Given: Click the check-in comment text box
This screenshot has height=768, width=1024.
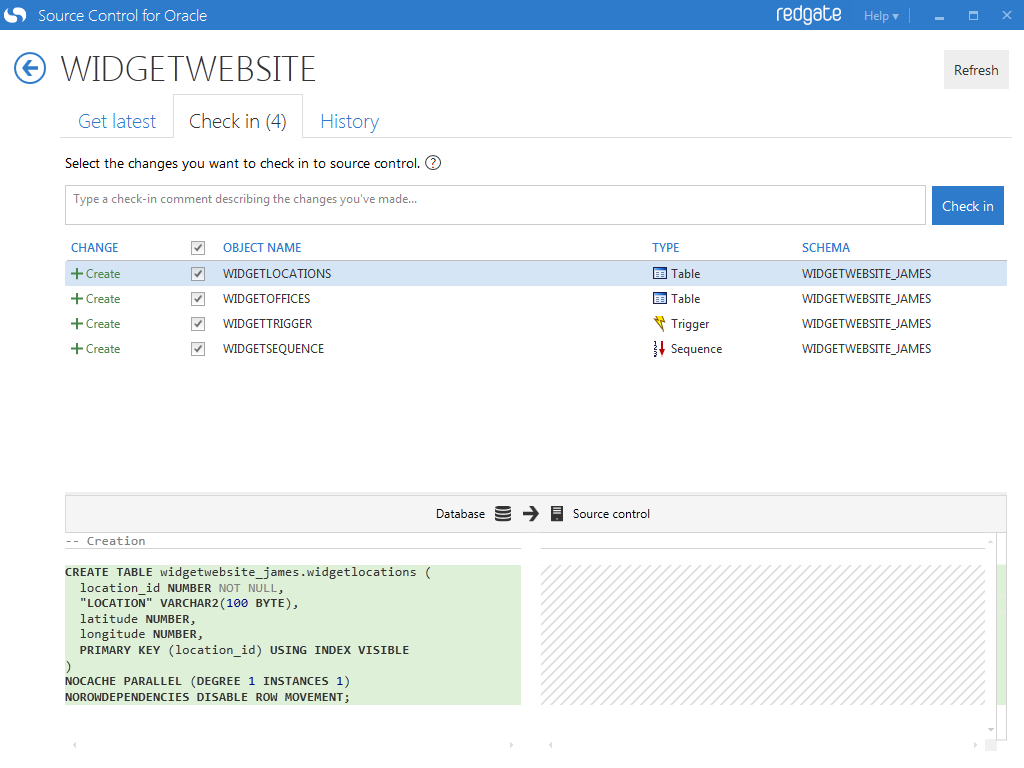Looking at the screenshot, I should (x=495, y=205).
